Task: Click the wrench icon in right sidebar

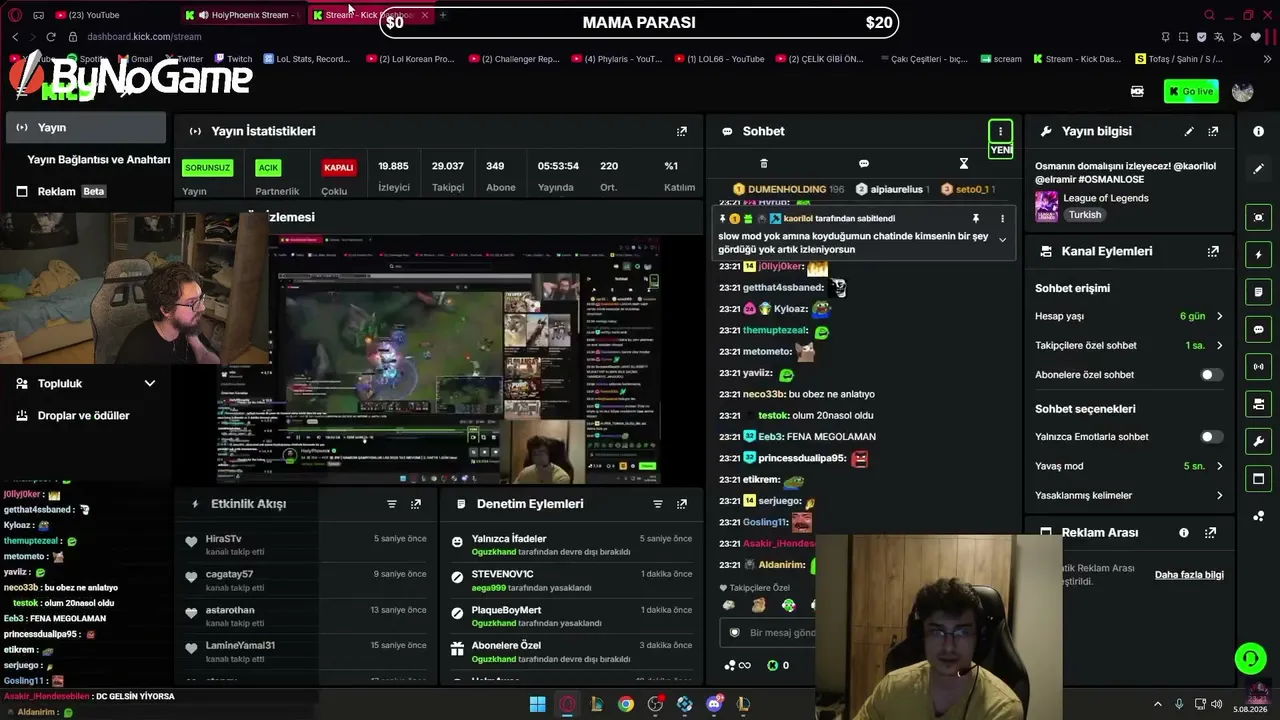Action: [1258, 441]
